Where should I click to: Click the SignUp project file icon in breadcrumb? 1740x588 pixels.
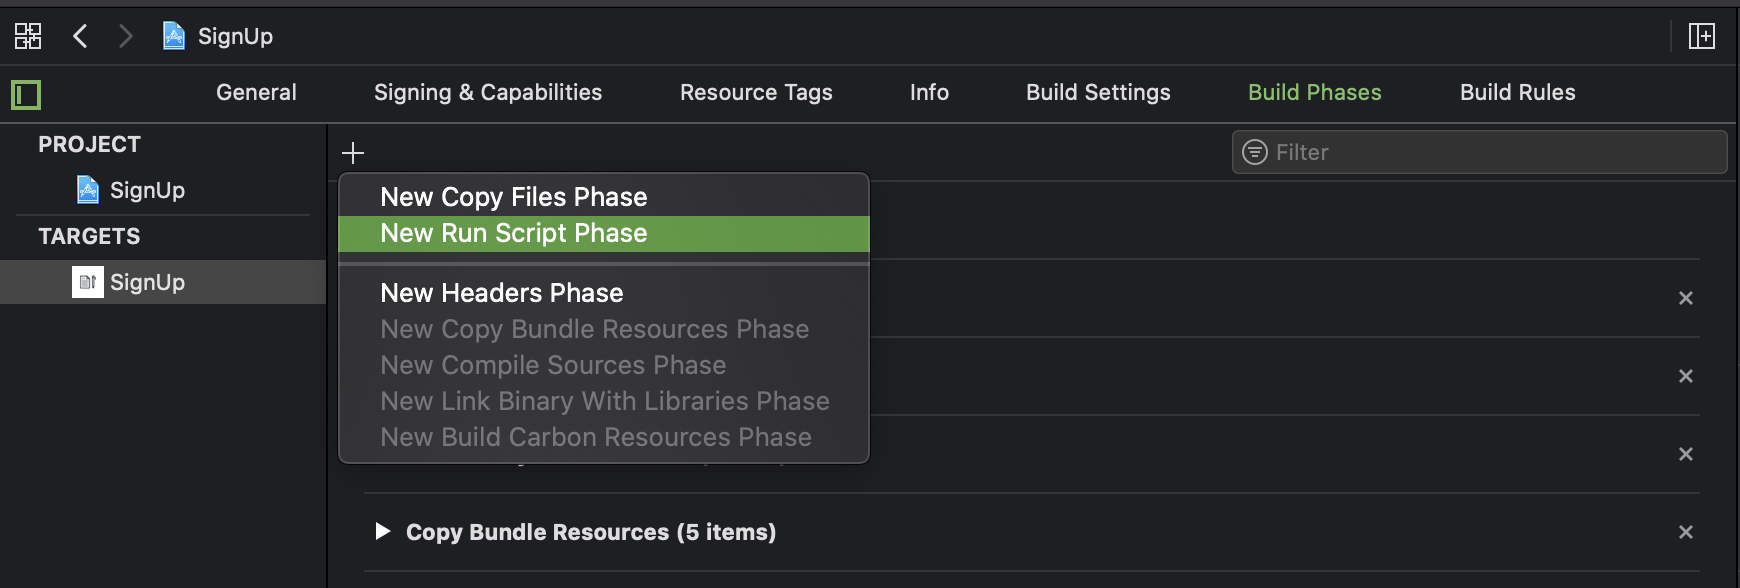[x=174, y=37]
